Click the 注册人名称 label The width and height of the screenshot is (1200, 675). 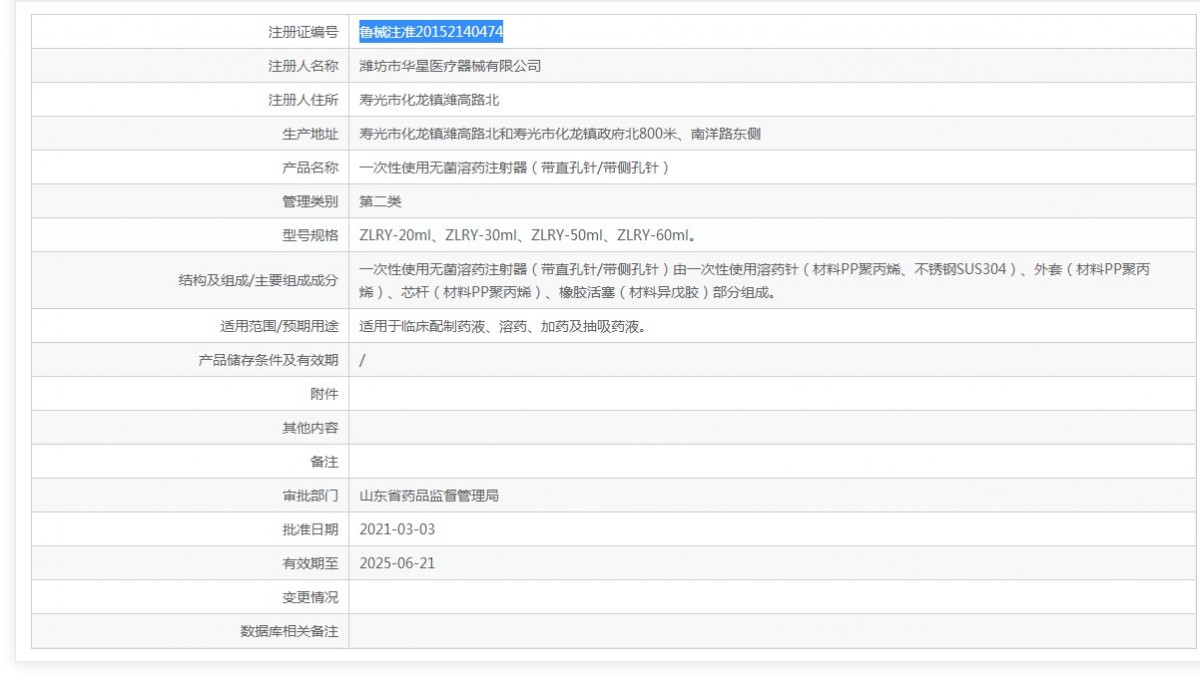click(x=303, y=66)
